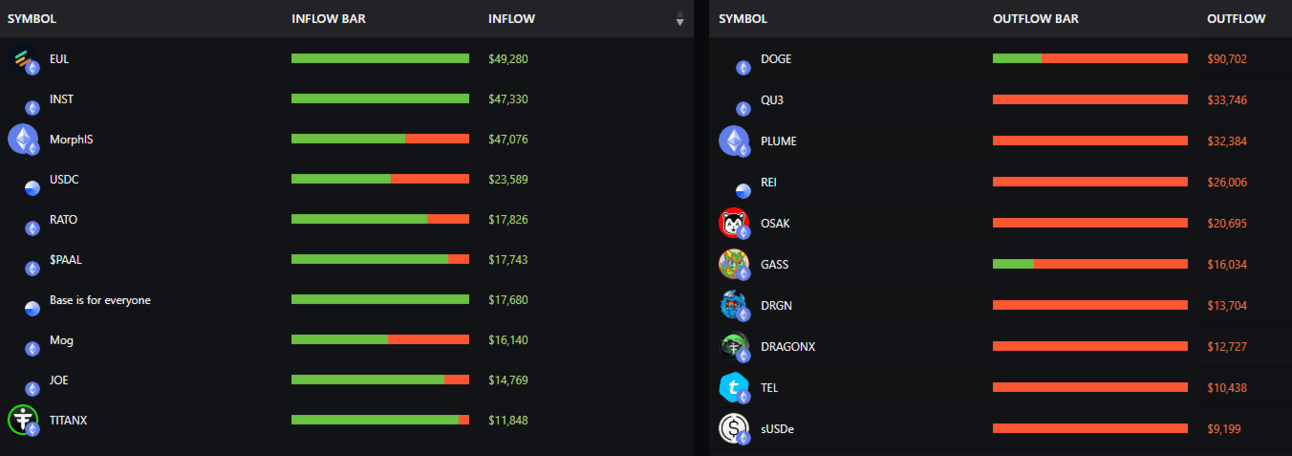This screenshot has width=1292, height=456.
Task: Click the $PAAL token chain icon
Action: pyautogui.click(x=32, y=268)
